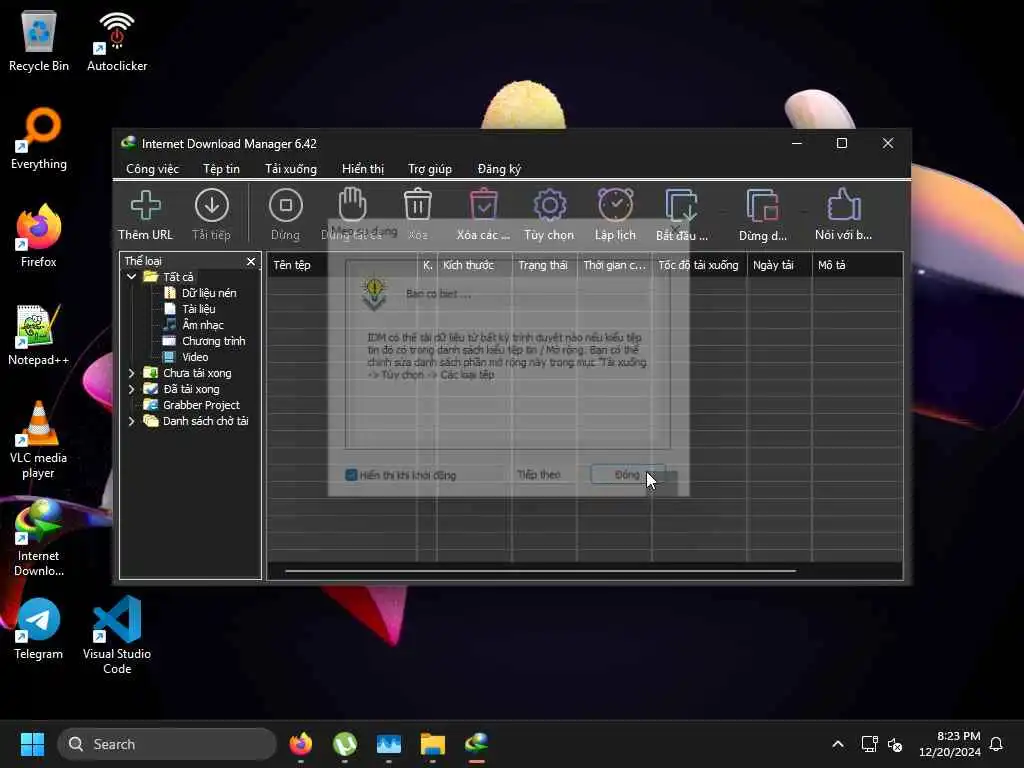The height and width of the screenshot is (768, 1024).
Task: Open Tùy chọn gear options
Action: pos(549,205)
